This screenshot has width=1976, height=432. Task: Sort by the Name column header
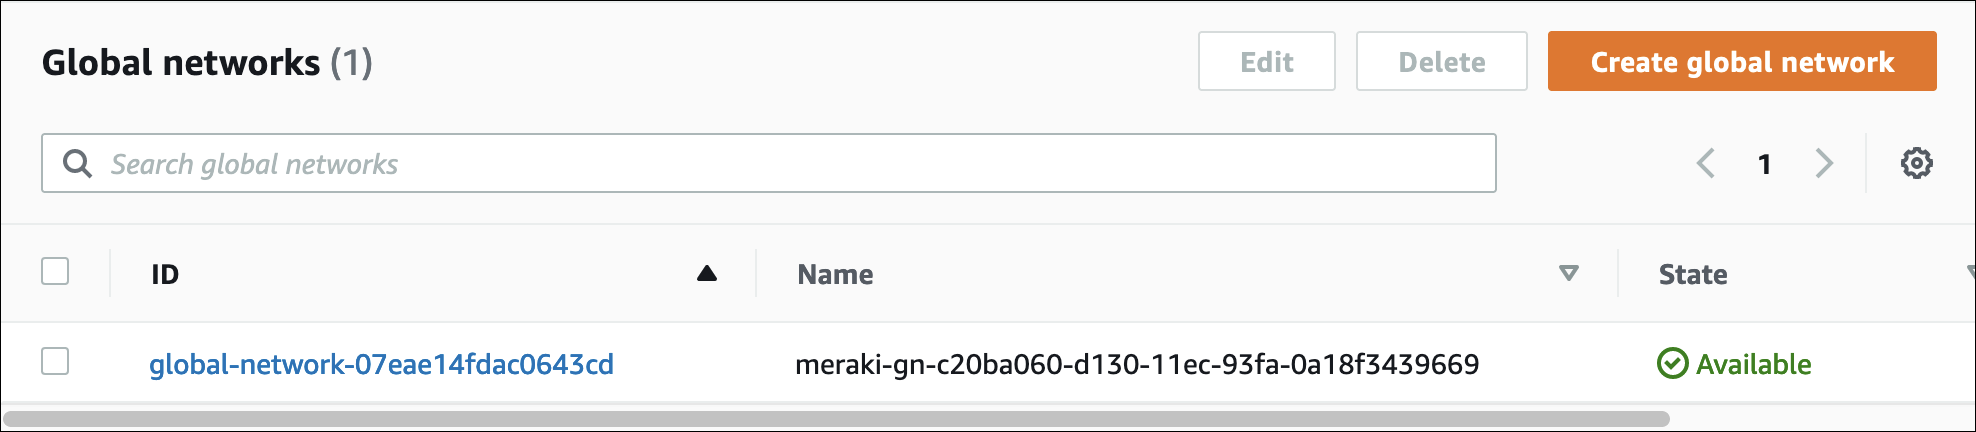point(835,274)
